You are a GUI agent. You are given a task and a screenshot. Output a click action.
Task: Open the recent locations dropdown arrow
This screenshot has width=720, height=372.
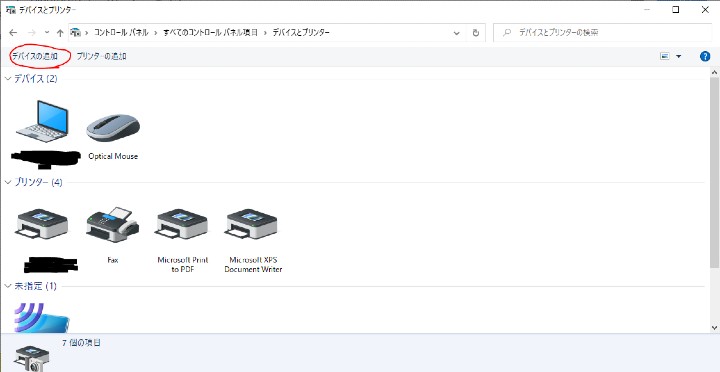coord(47,33)
